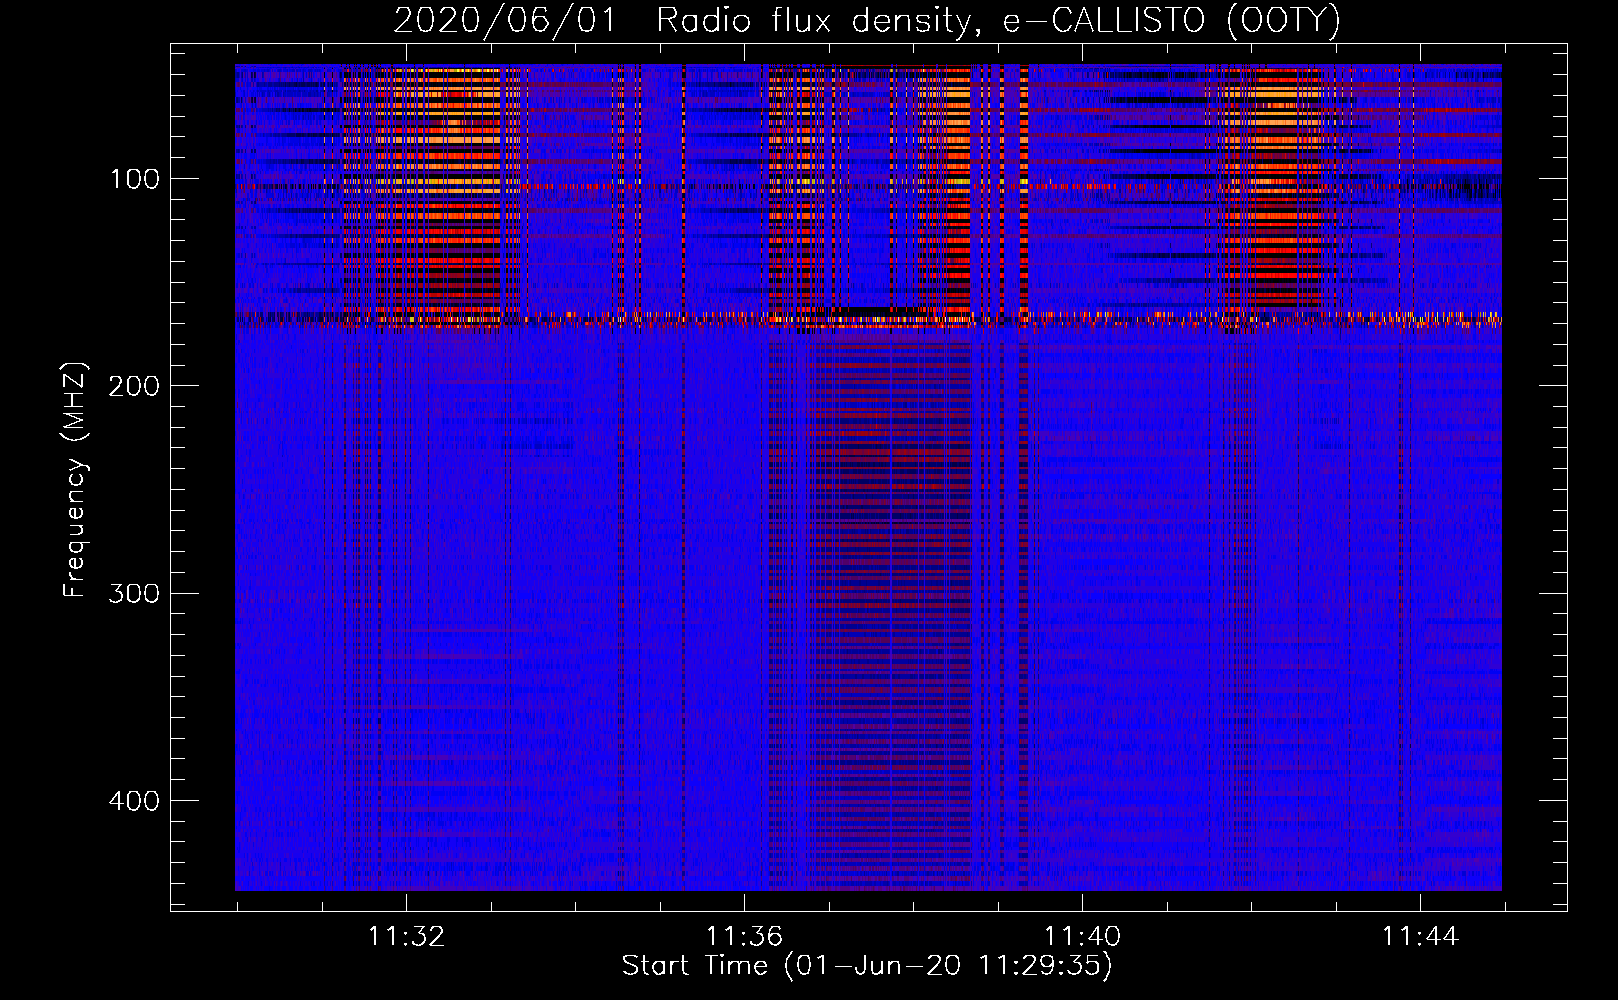Click the 400 frequency tick label
The image size is (1618, 1000).
(x=134, y=801)
